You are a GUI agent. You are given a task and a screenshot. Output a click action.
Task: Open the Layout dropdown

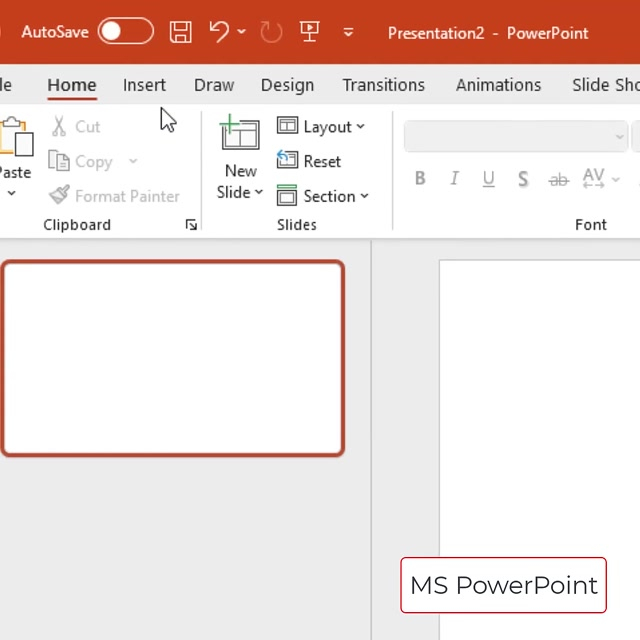click(x=321, y=127)
